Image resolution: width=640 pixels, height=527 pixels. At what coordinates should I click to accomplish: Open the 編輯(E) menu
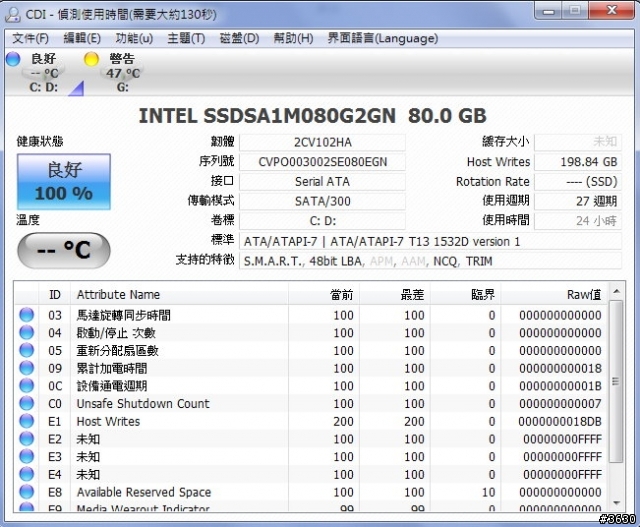pos(82,38)
